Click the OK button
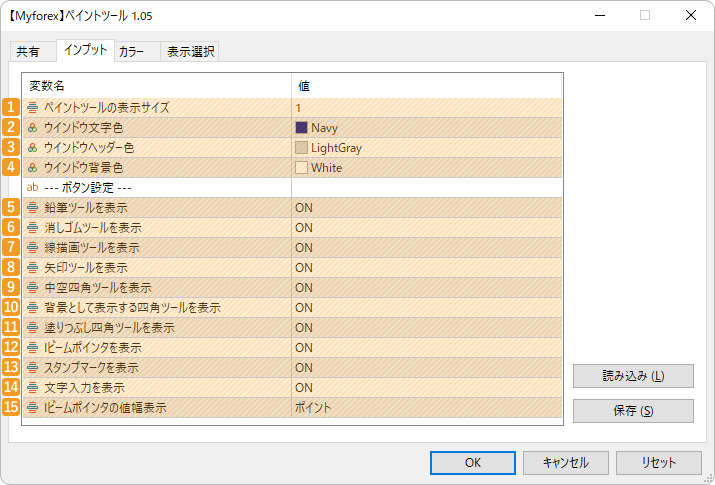 473,463
